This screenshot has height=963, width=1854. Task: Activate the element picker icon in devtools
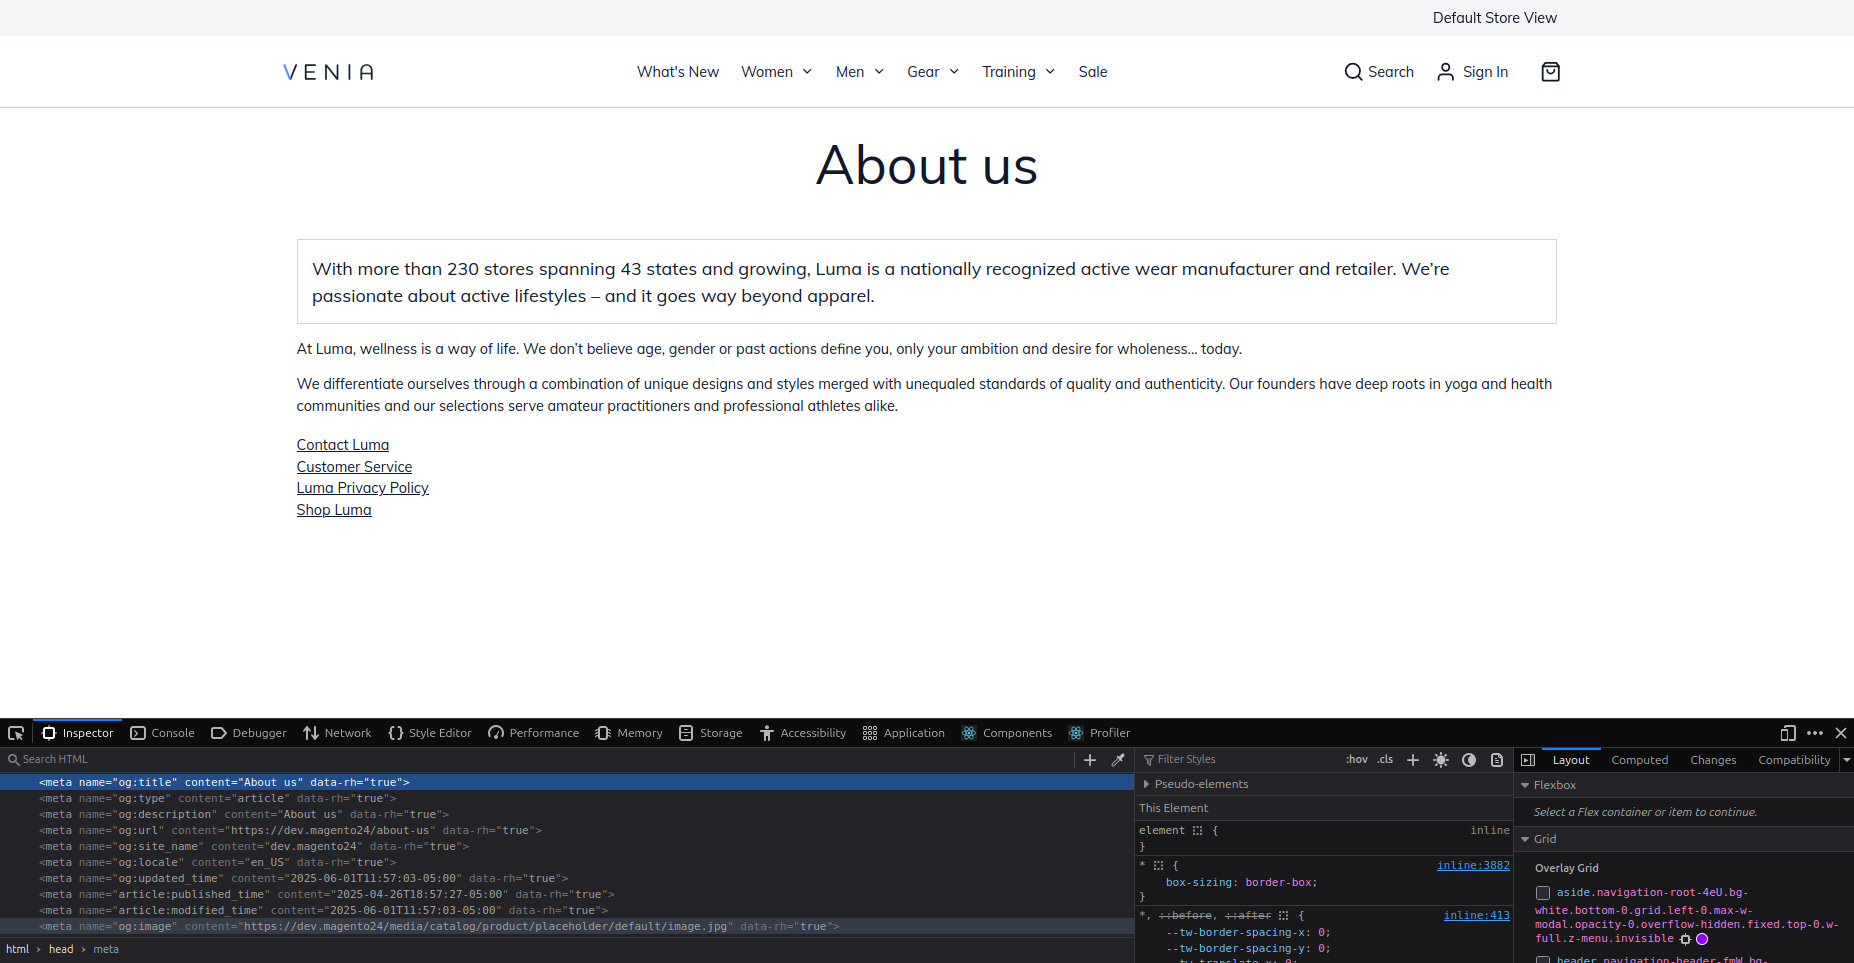tap(16, 733)
